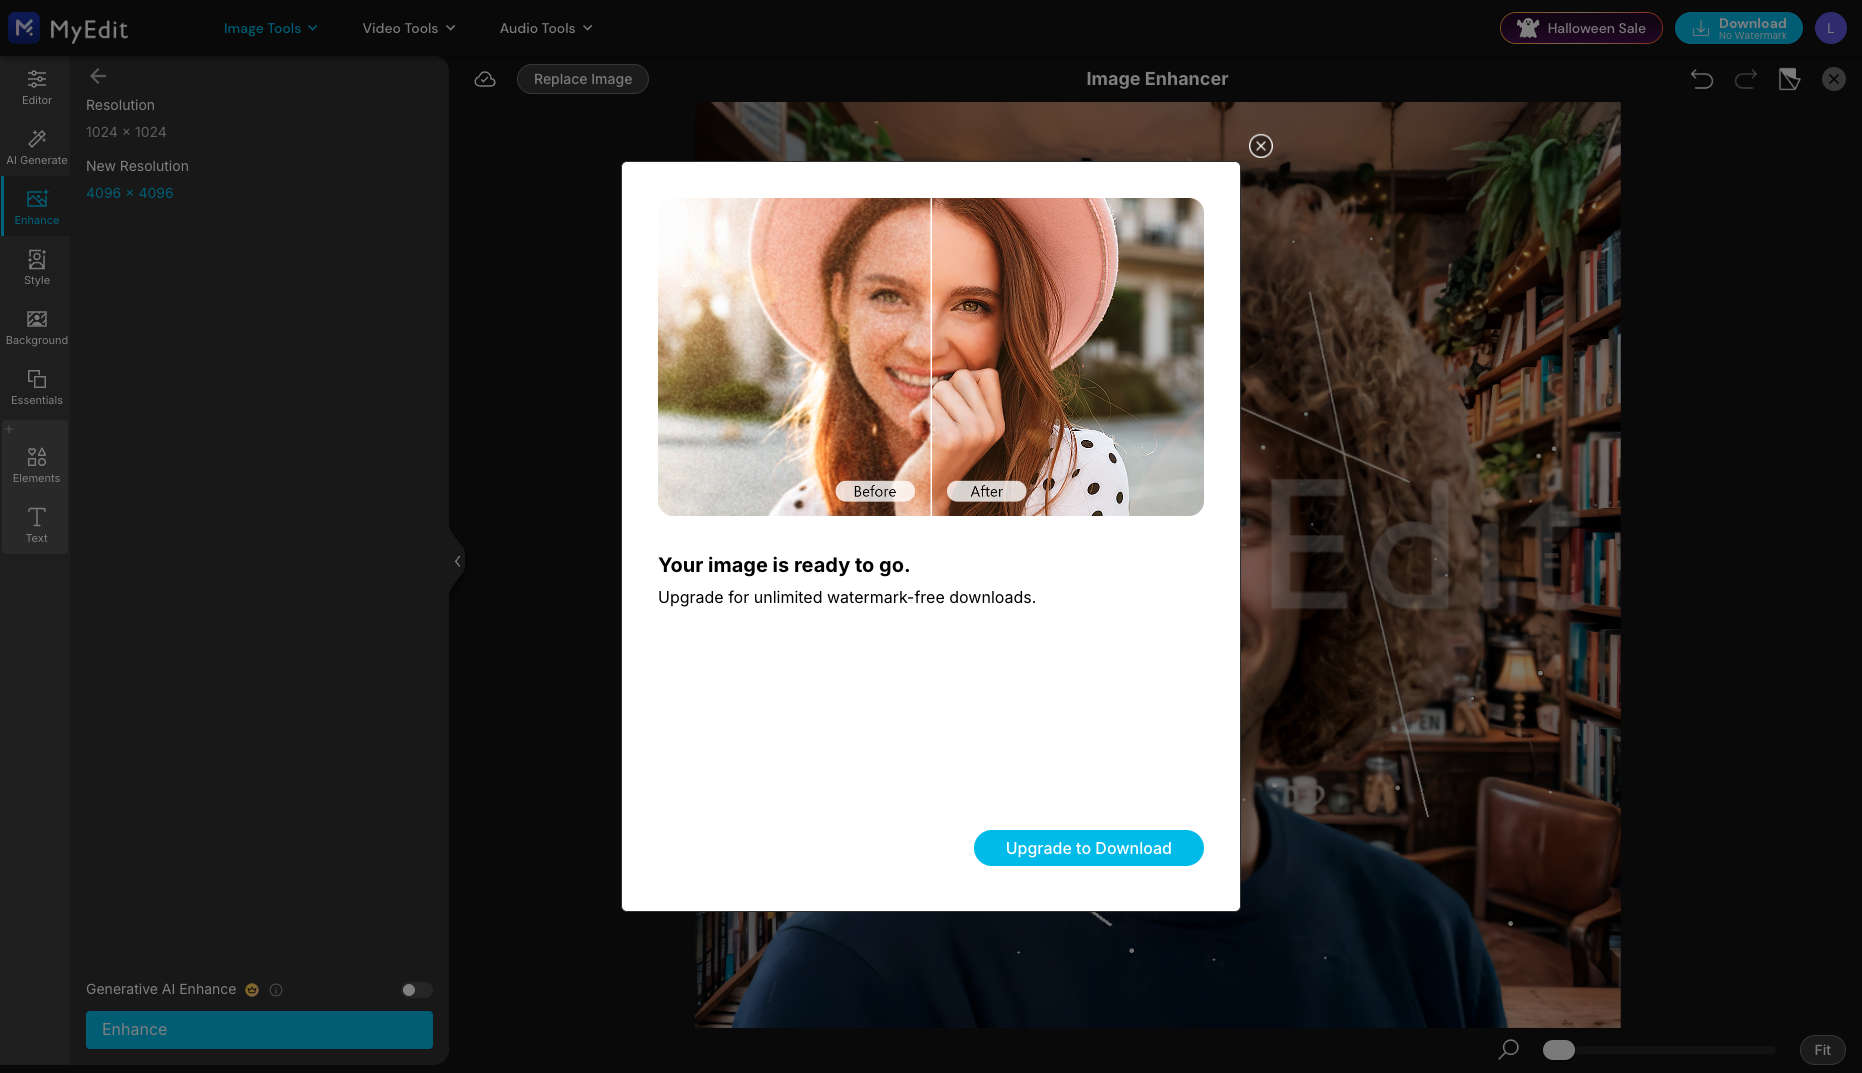The image size is (1862, 1073).
Task: Click the info icon beside Generative AI Enhance
Action: pos(276,990)
